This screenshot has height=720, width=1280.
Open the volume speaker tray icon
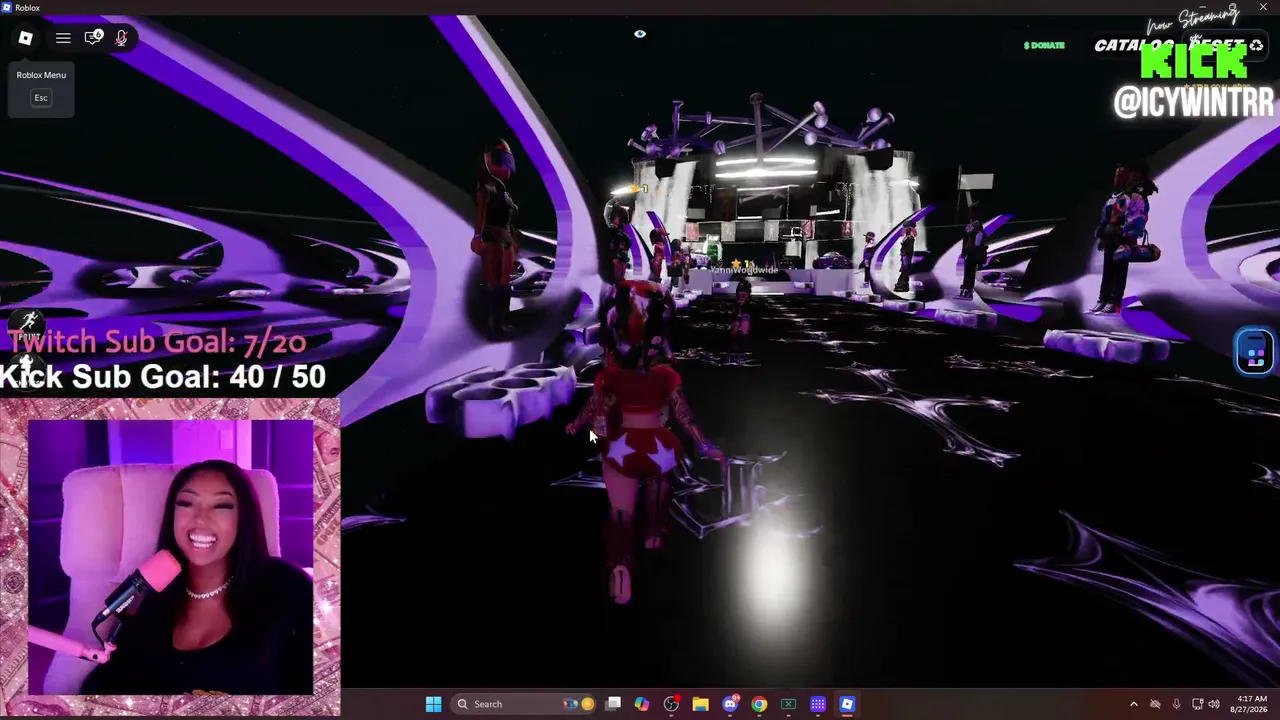[x=1214, y=704]
